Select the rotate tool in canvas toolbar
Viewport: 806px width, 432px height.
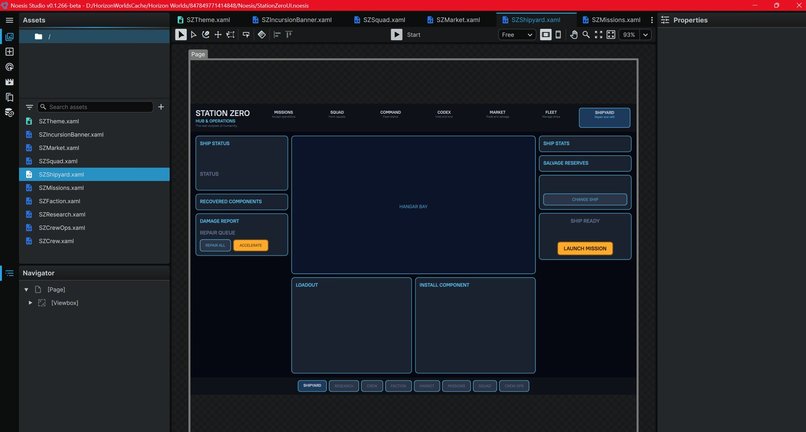[x=206, y=34]
